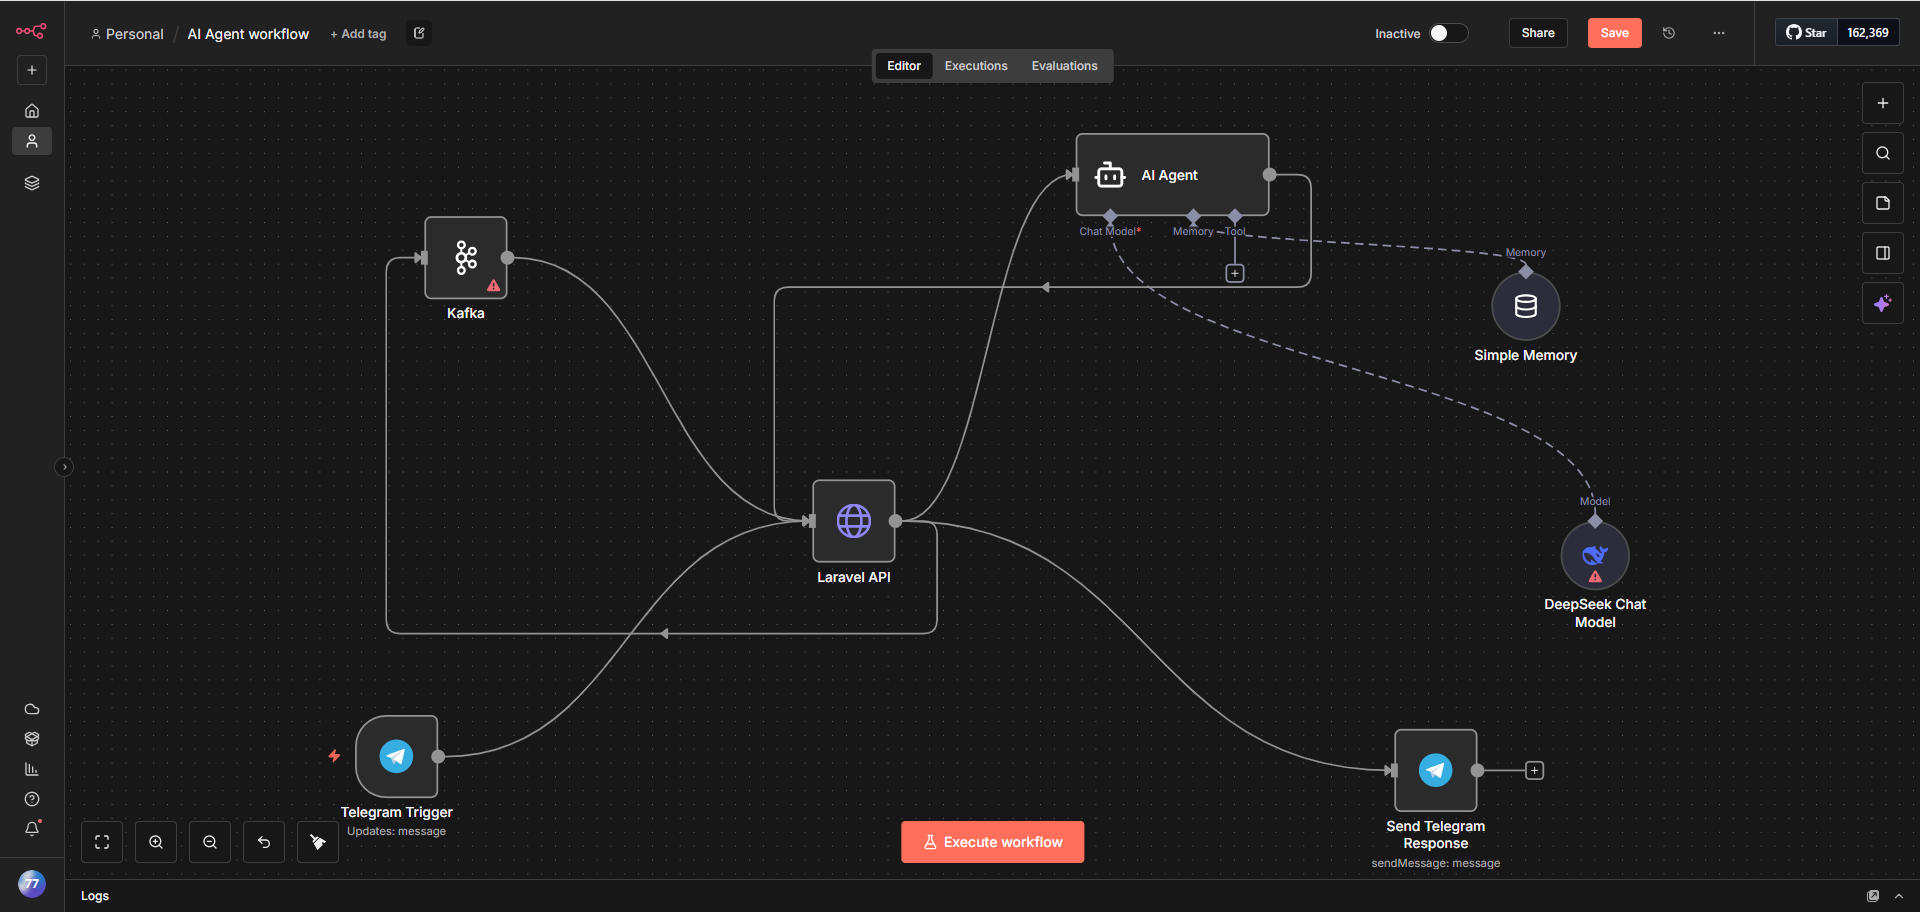Switch to the Evaluations tab

point(1064,66)
